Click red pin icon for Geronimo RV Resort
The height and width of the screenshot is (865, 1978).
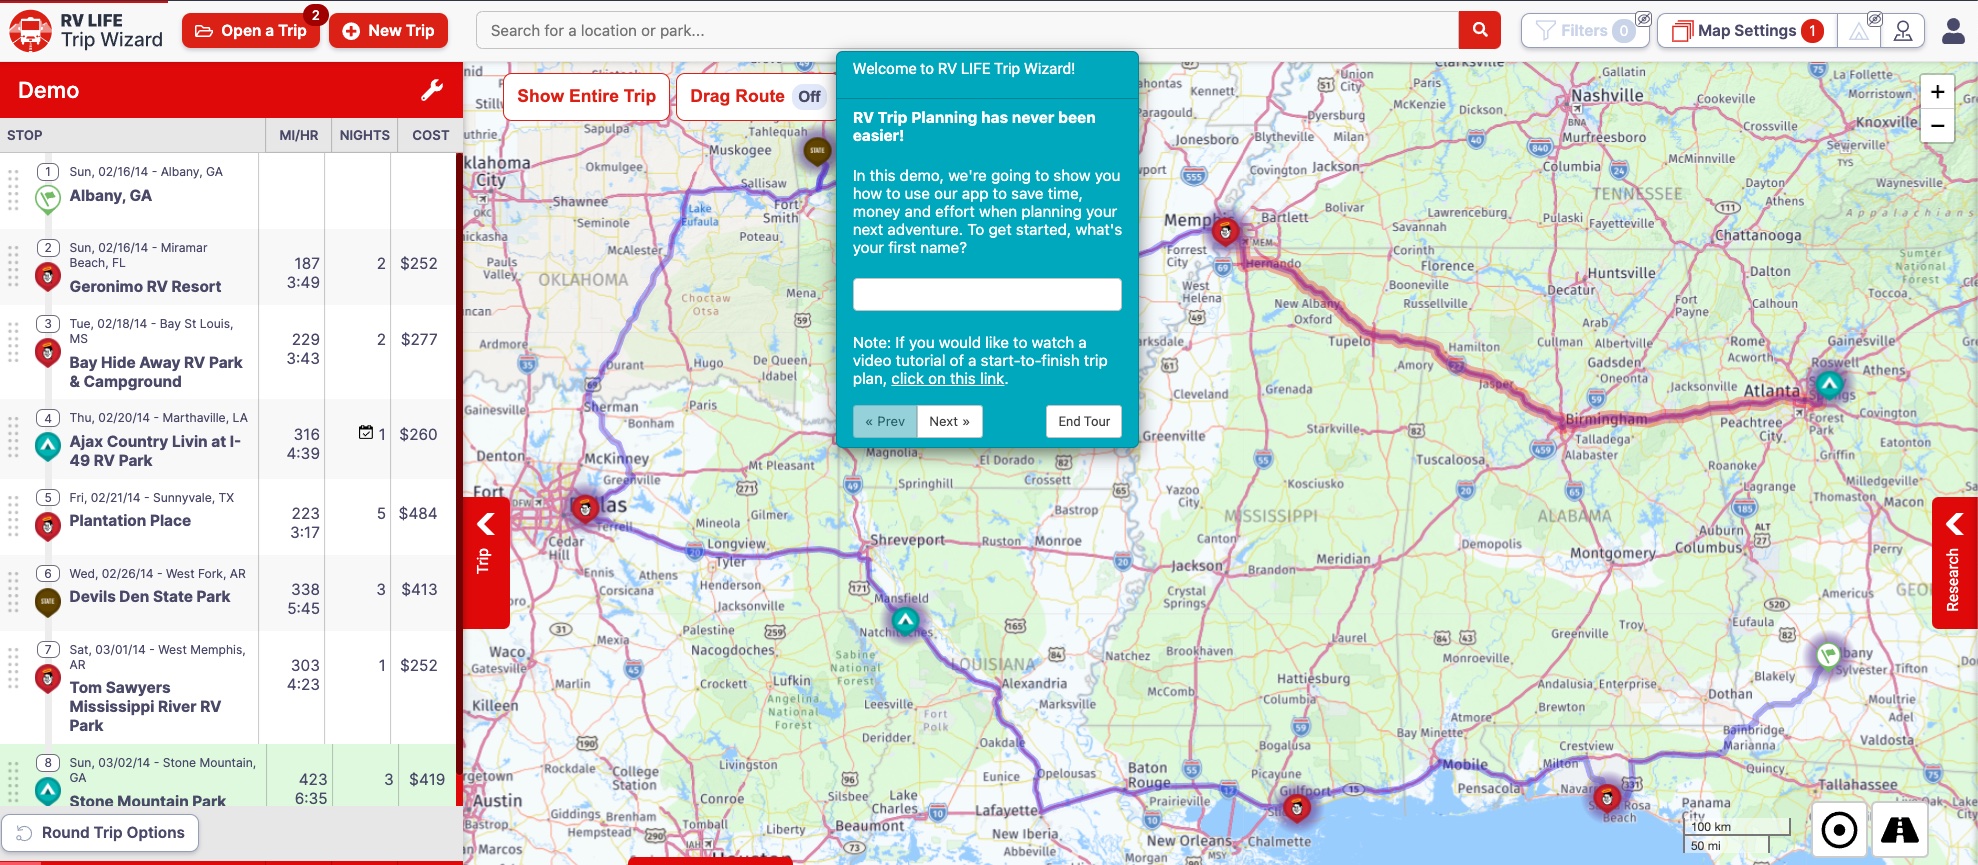click(x=47, y=276)
